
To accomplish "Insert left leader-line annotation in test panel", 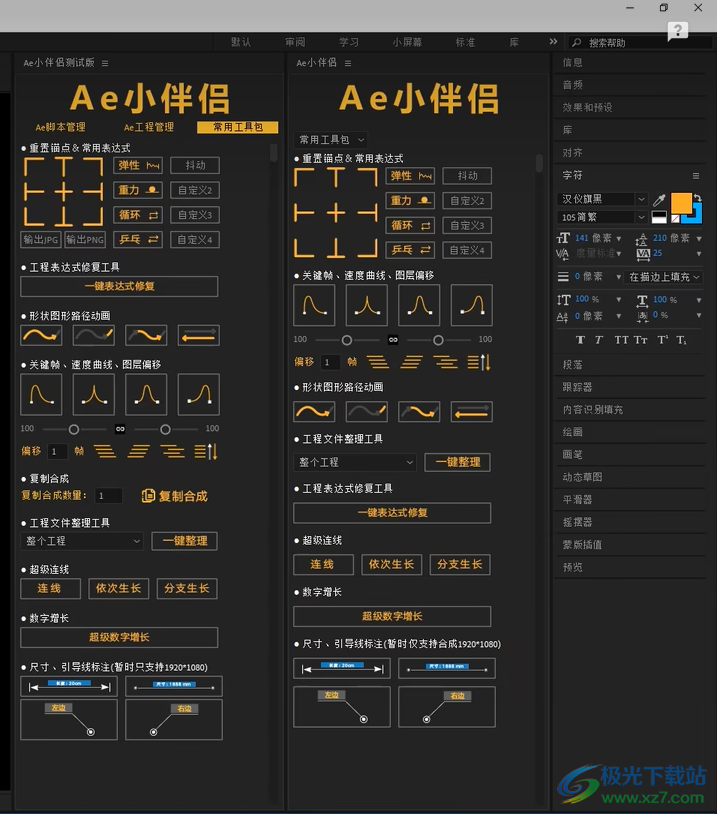I will coord(69,720).
